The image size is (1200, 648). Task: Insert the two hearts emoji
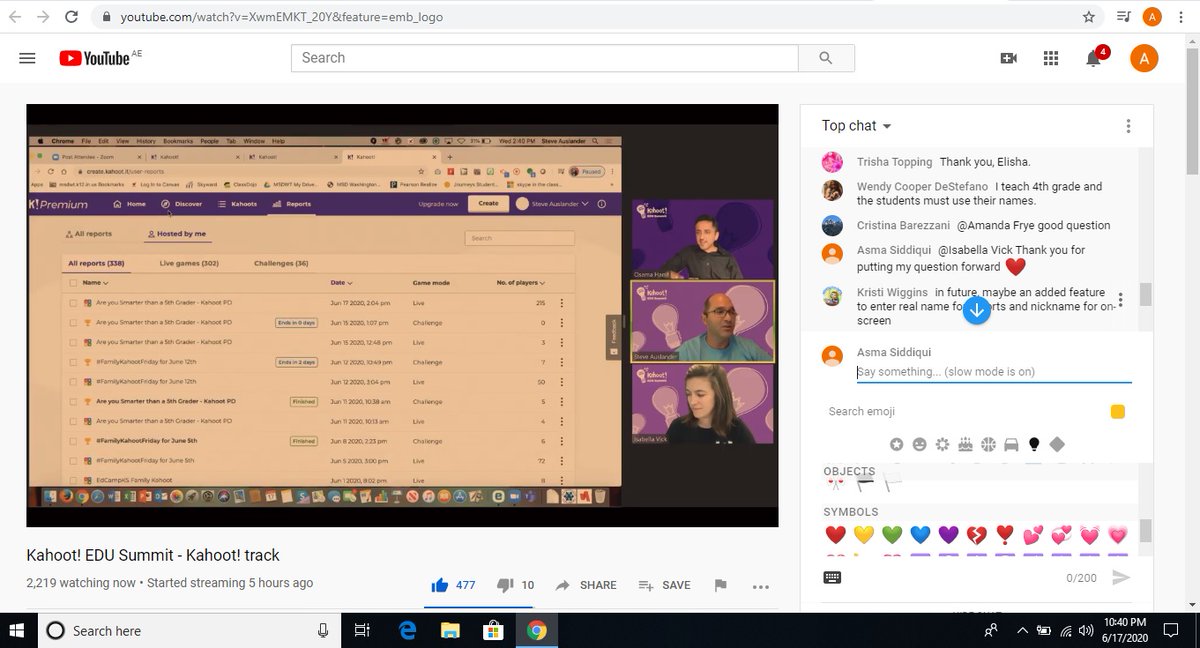pos(1033,535)
